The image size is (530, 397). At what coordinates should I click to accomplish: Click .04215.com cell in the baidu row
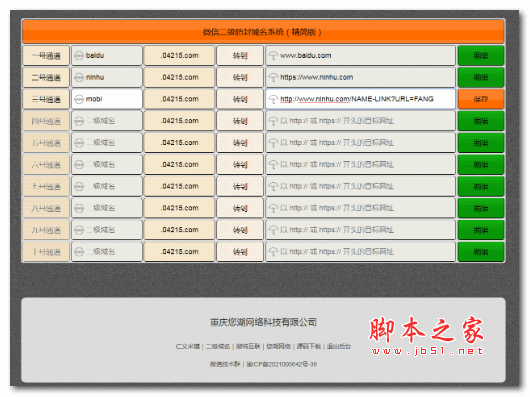point(179,55)
